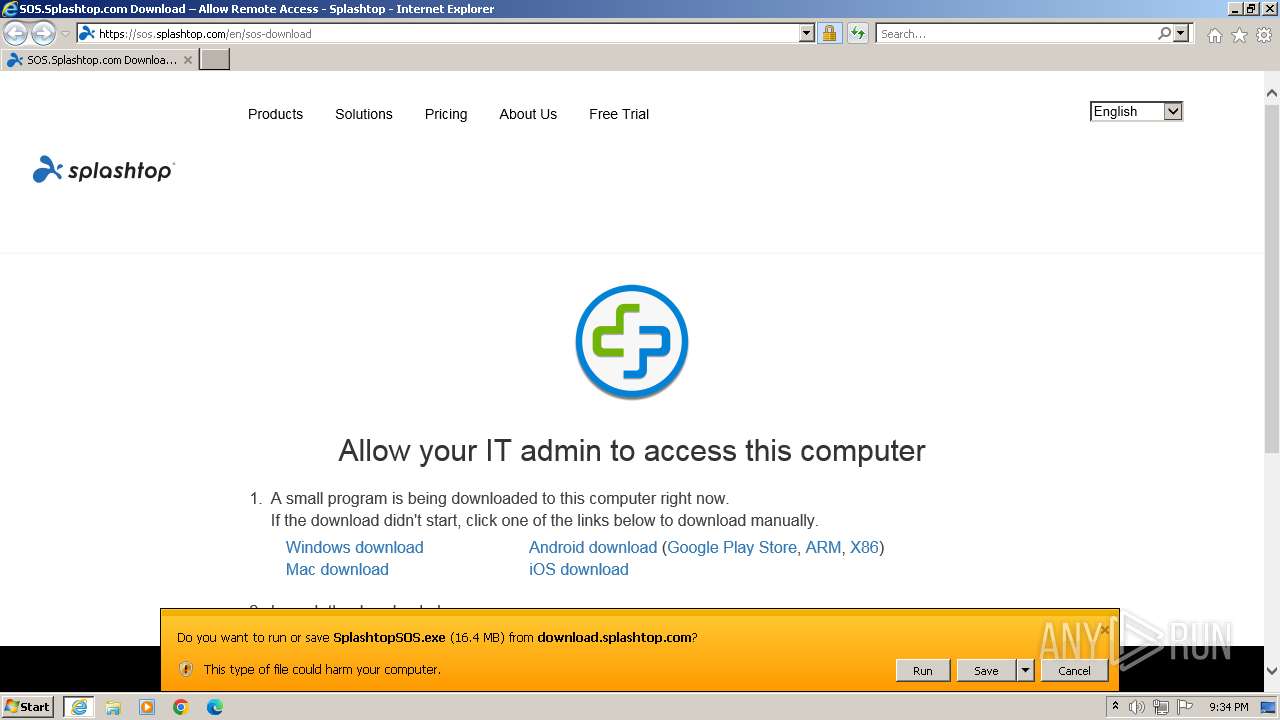Click the 9:34 PM clock
Screen dimensions: 1280x720
(x=1228, y=707)
